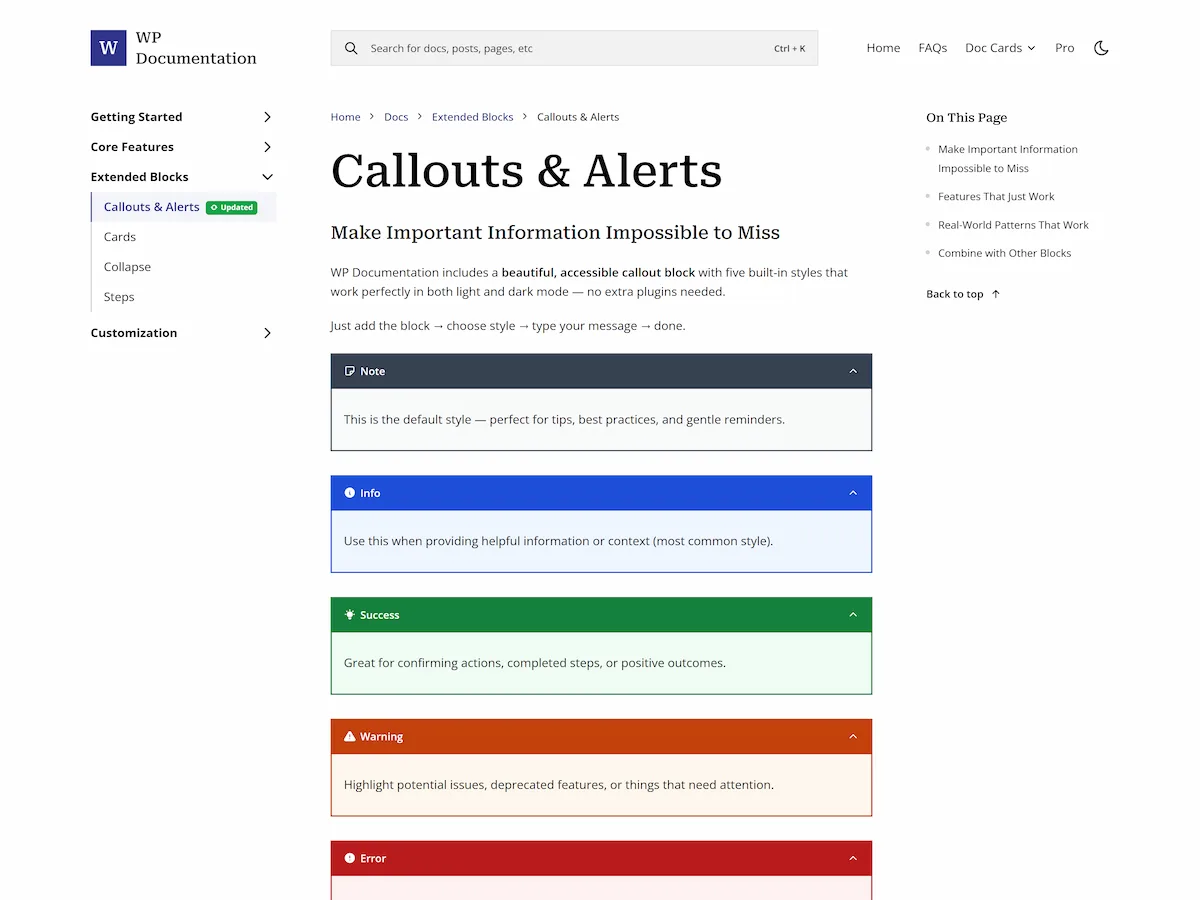Open the Pro nav menu item
1200x900 pixels.
[1065, 48]
